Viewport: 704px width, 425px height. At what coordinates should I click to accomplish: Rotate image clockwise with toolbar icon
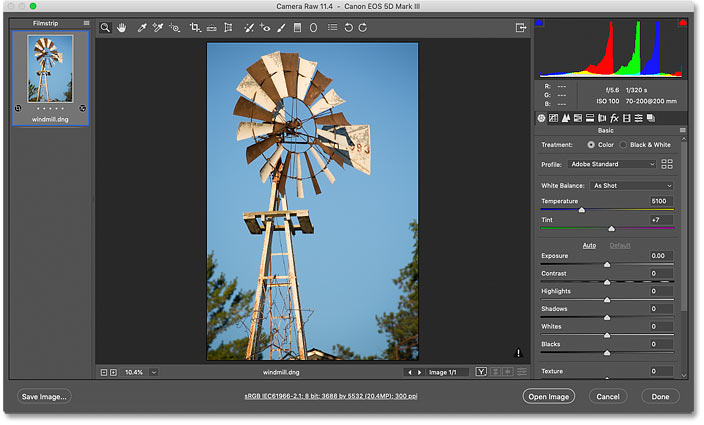[363, 28]
